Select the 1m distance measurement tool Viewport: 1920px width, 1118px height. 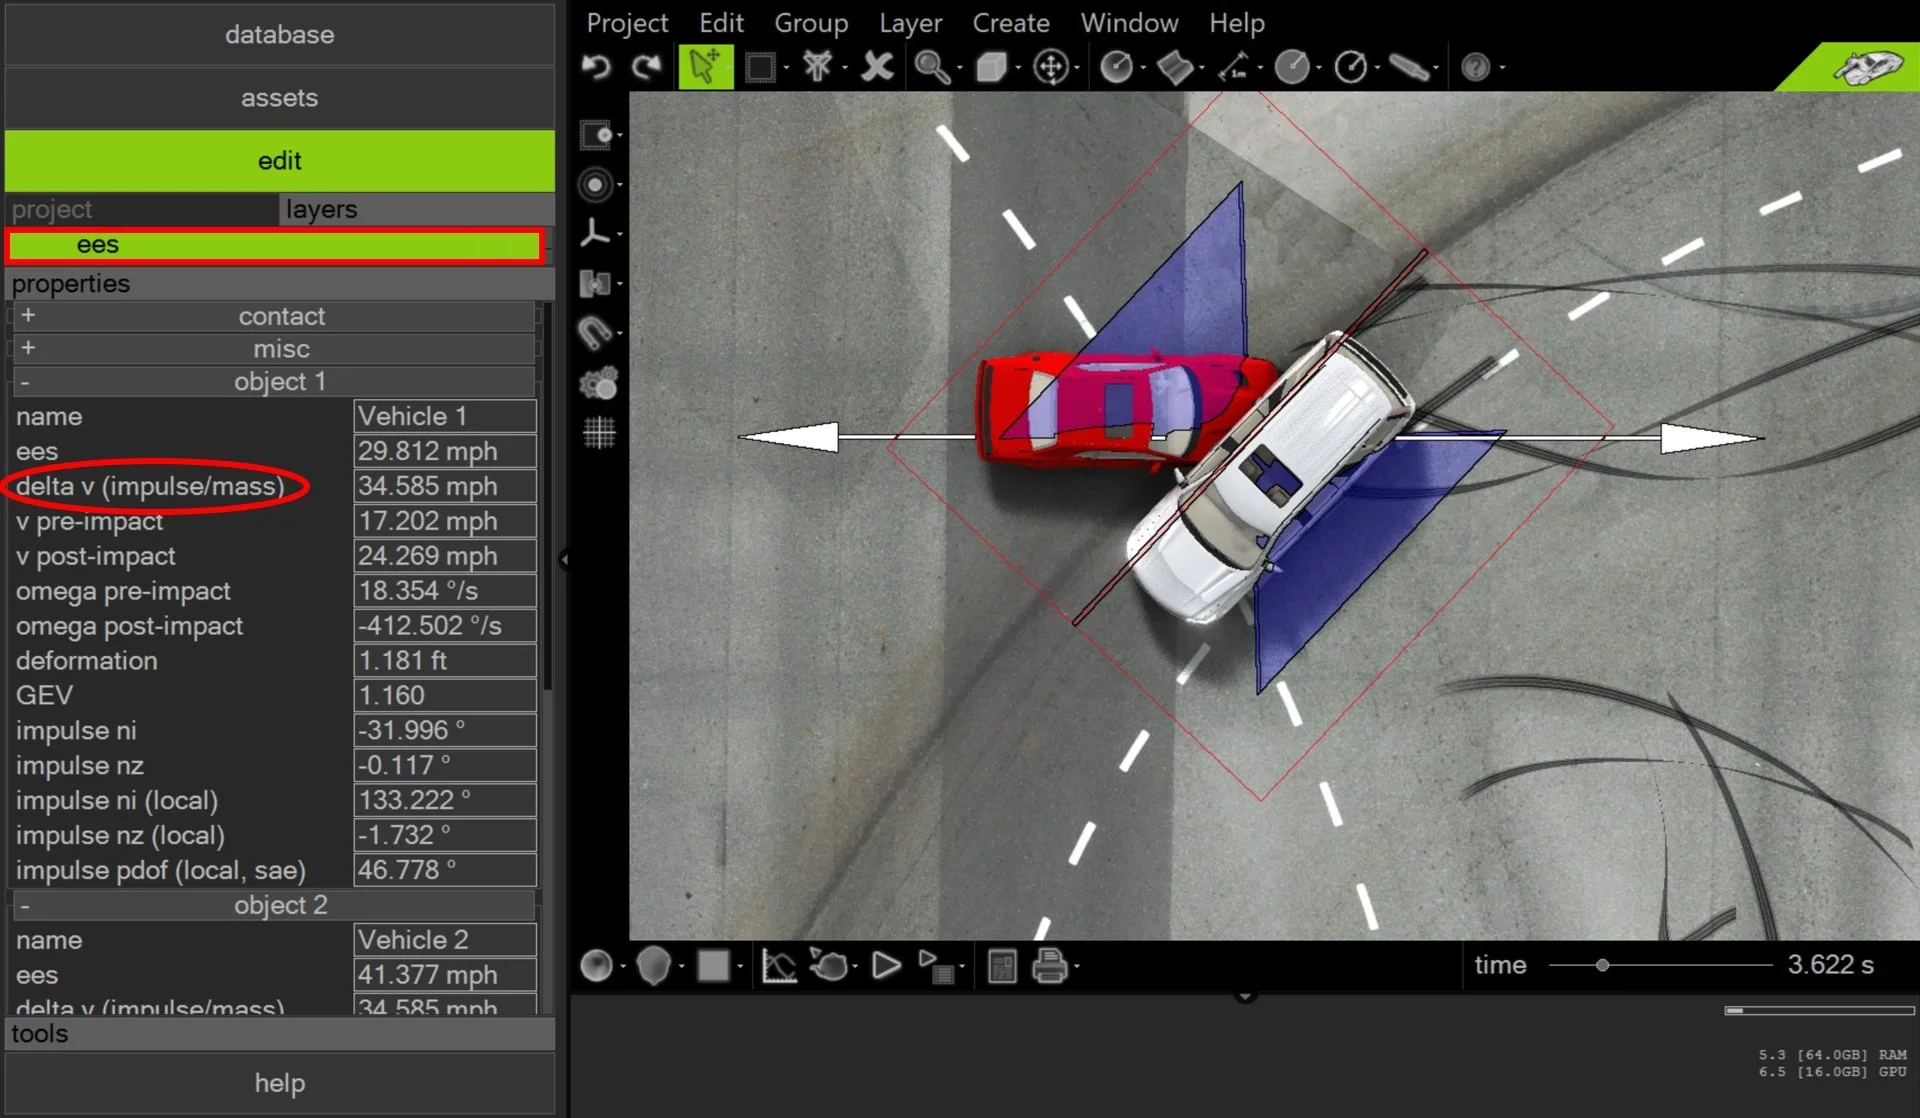coord(1233,67)
